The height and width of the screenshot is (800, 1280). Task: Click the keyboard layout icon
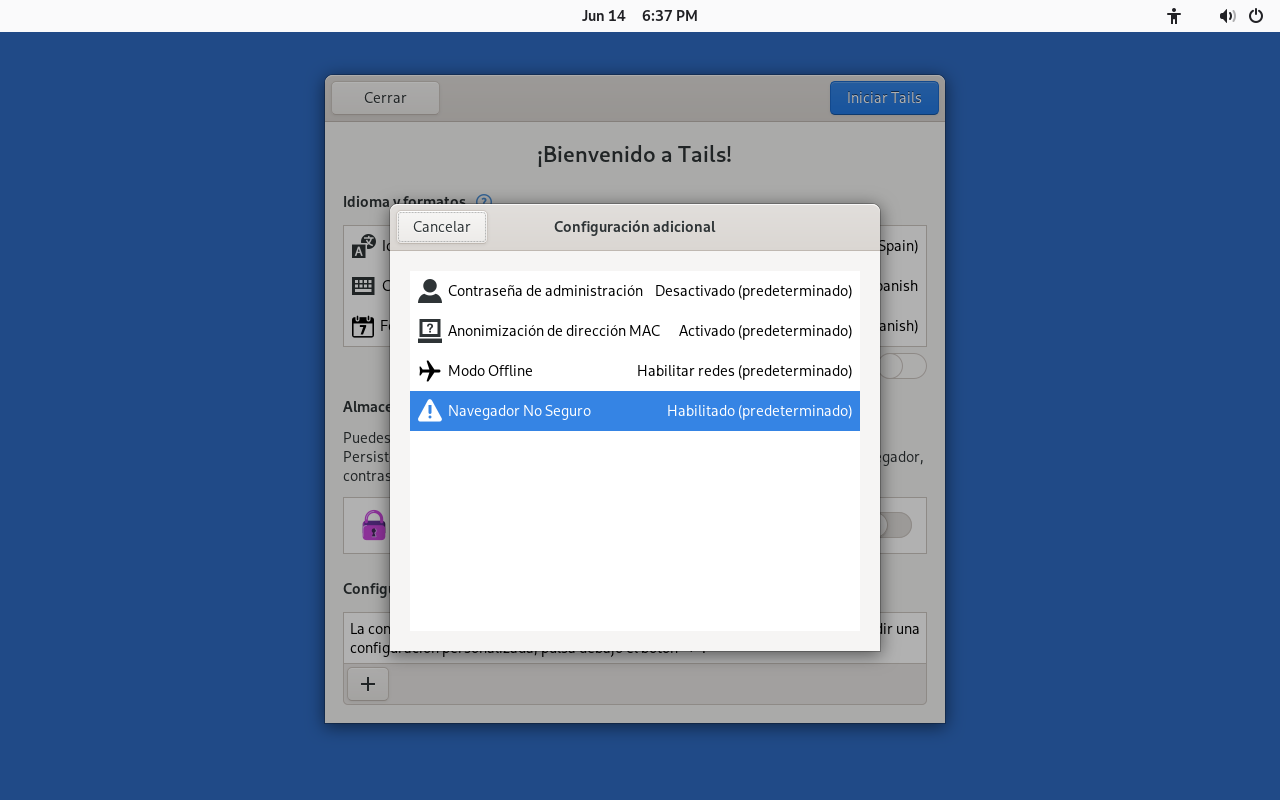click(363, 286)
